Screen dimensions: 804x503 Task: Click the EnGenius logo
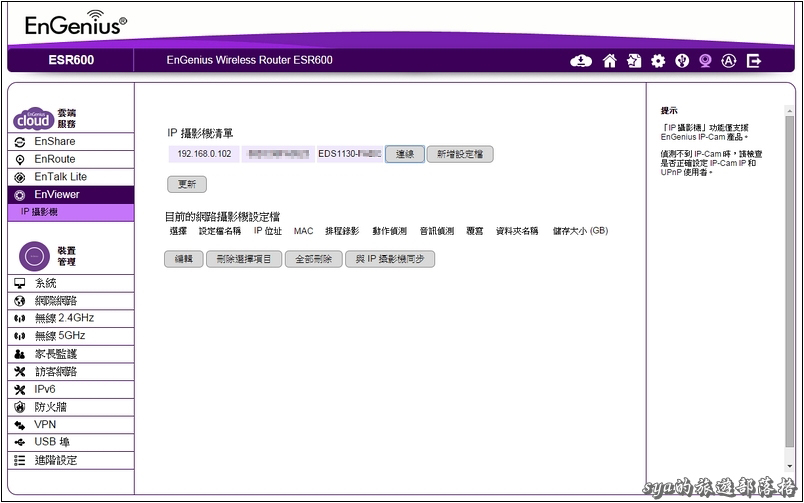tap(75, 24)
